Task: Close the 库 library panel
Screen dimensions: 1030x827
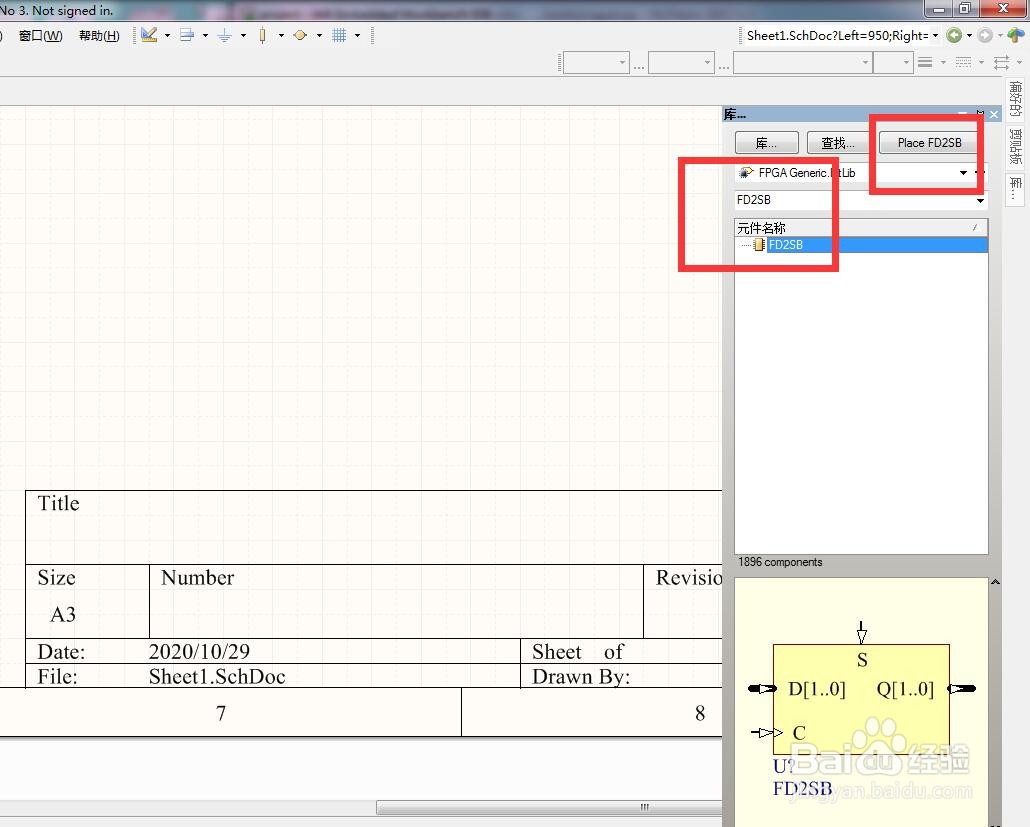Action: (994, 114)
